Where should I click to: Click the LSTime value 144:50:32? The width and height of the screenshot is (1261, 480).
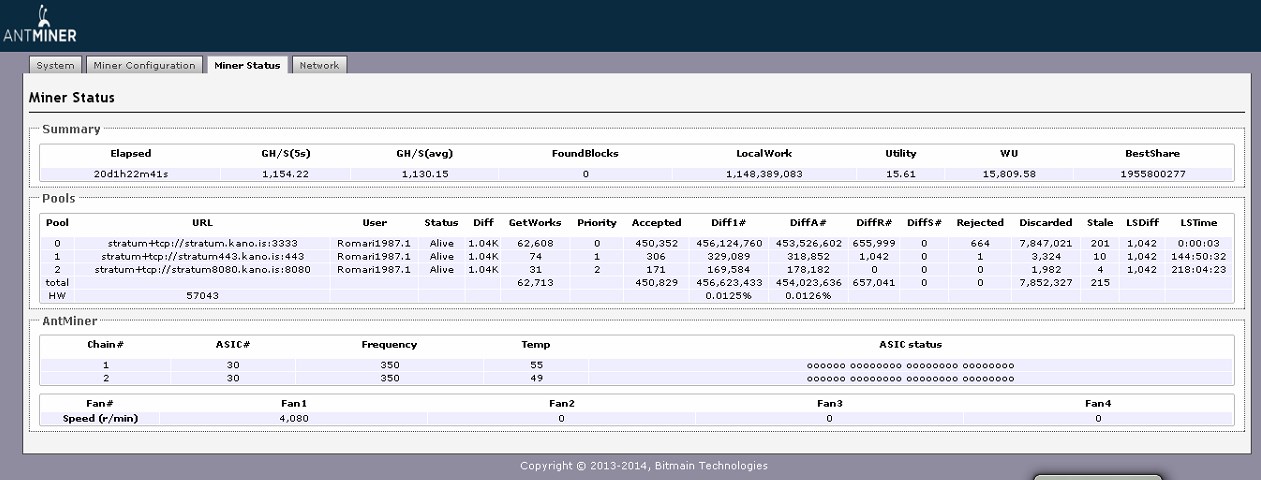point(1198,256)
